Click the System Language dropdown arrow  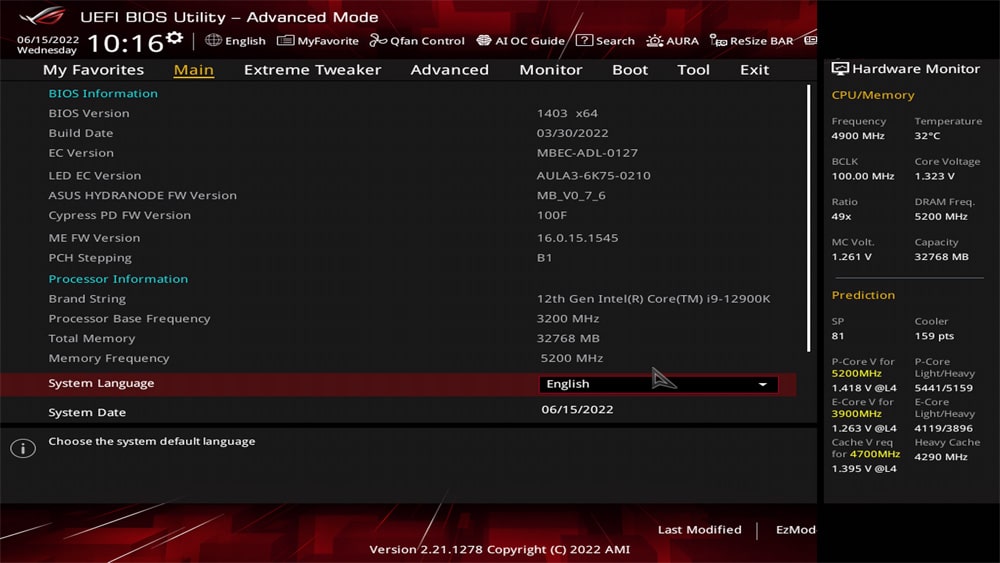pos(762,384)
